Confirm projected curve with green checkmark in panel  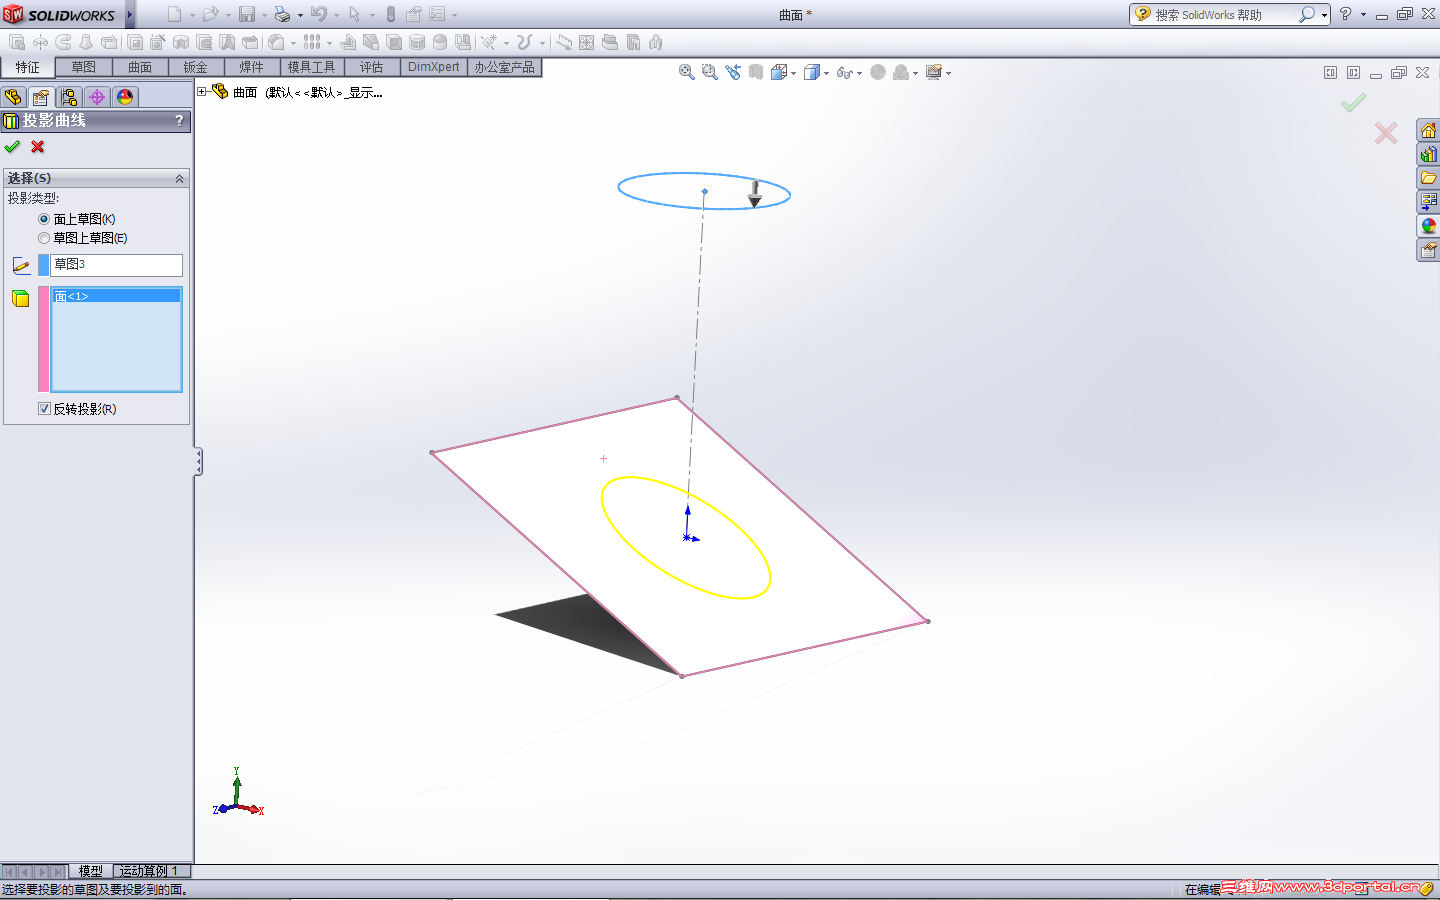pos(12,147)
